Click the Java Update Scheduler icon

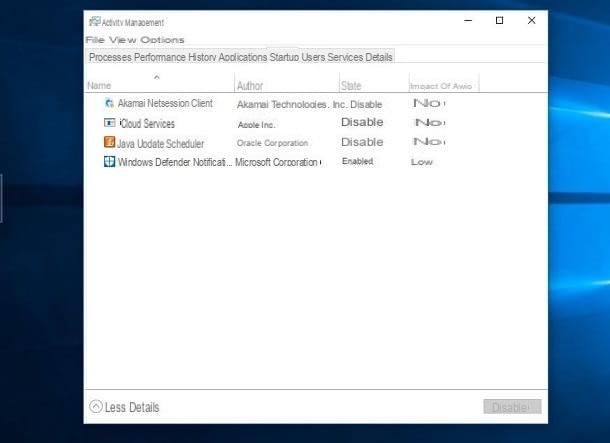tap(109, 142)
